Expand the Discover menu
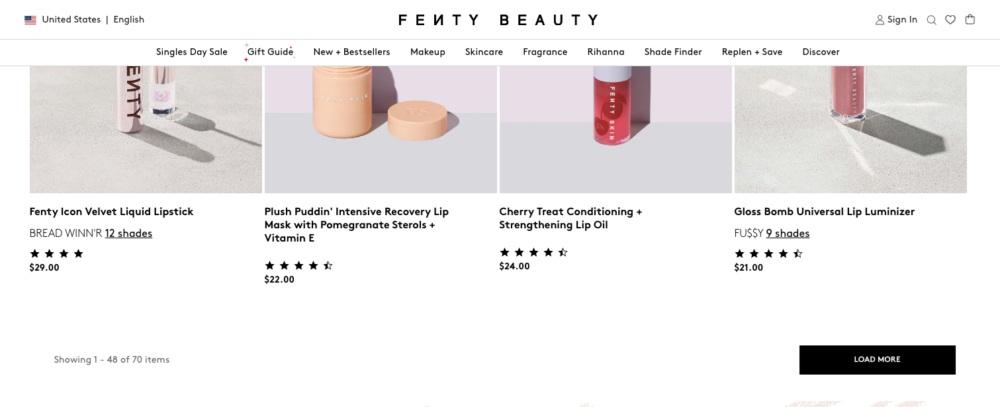The height and width of the screenshot is (407, 1000). (820, 52)
